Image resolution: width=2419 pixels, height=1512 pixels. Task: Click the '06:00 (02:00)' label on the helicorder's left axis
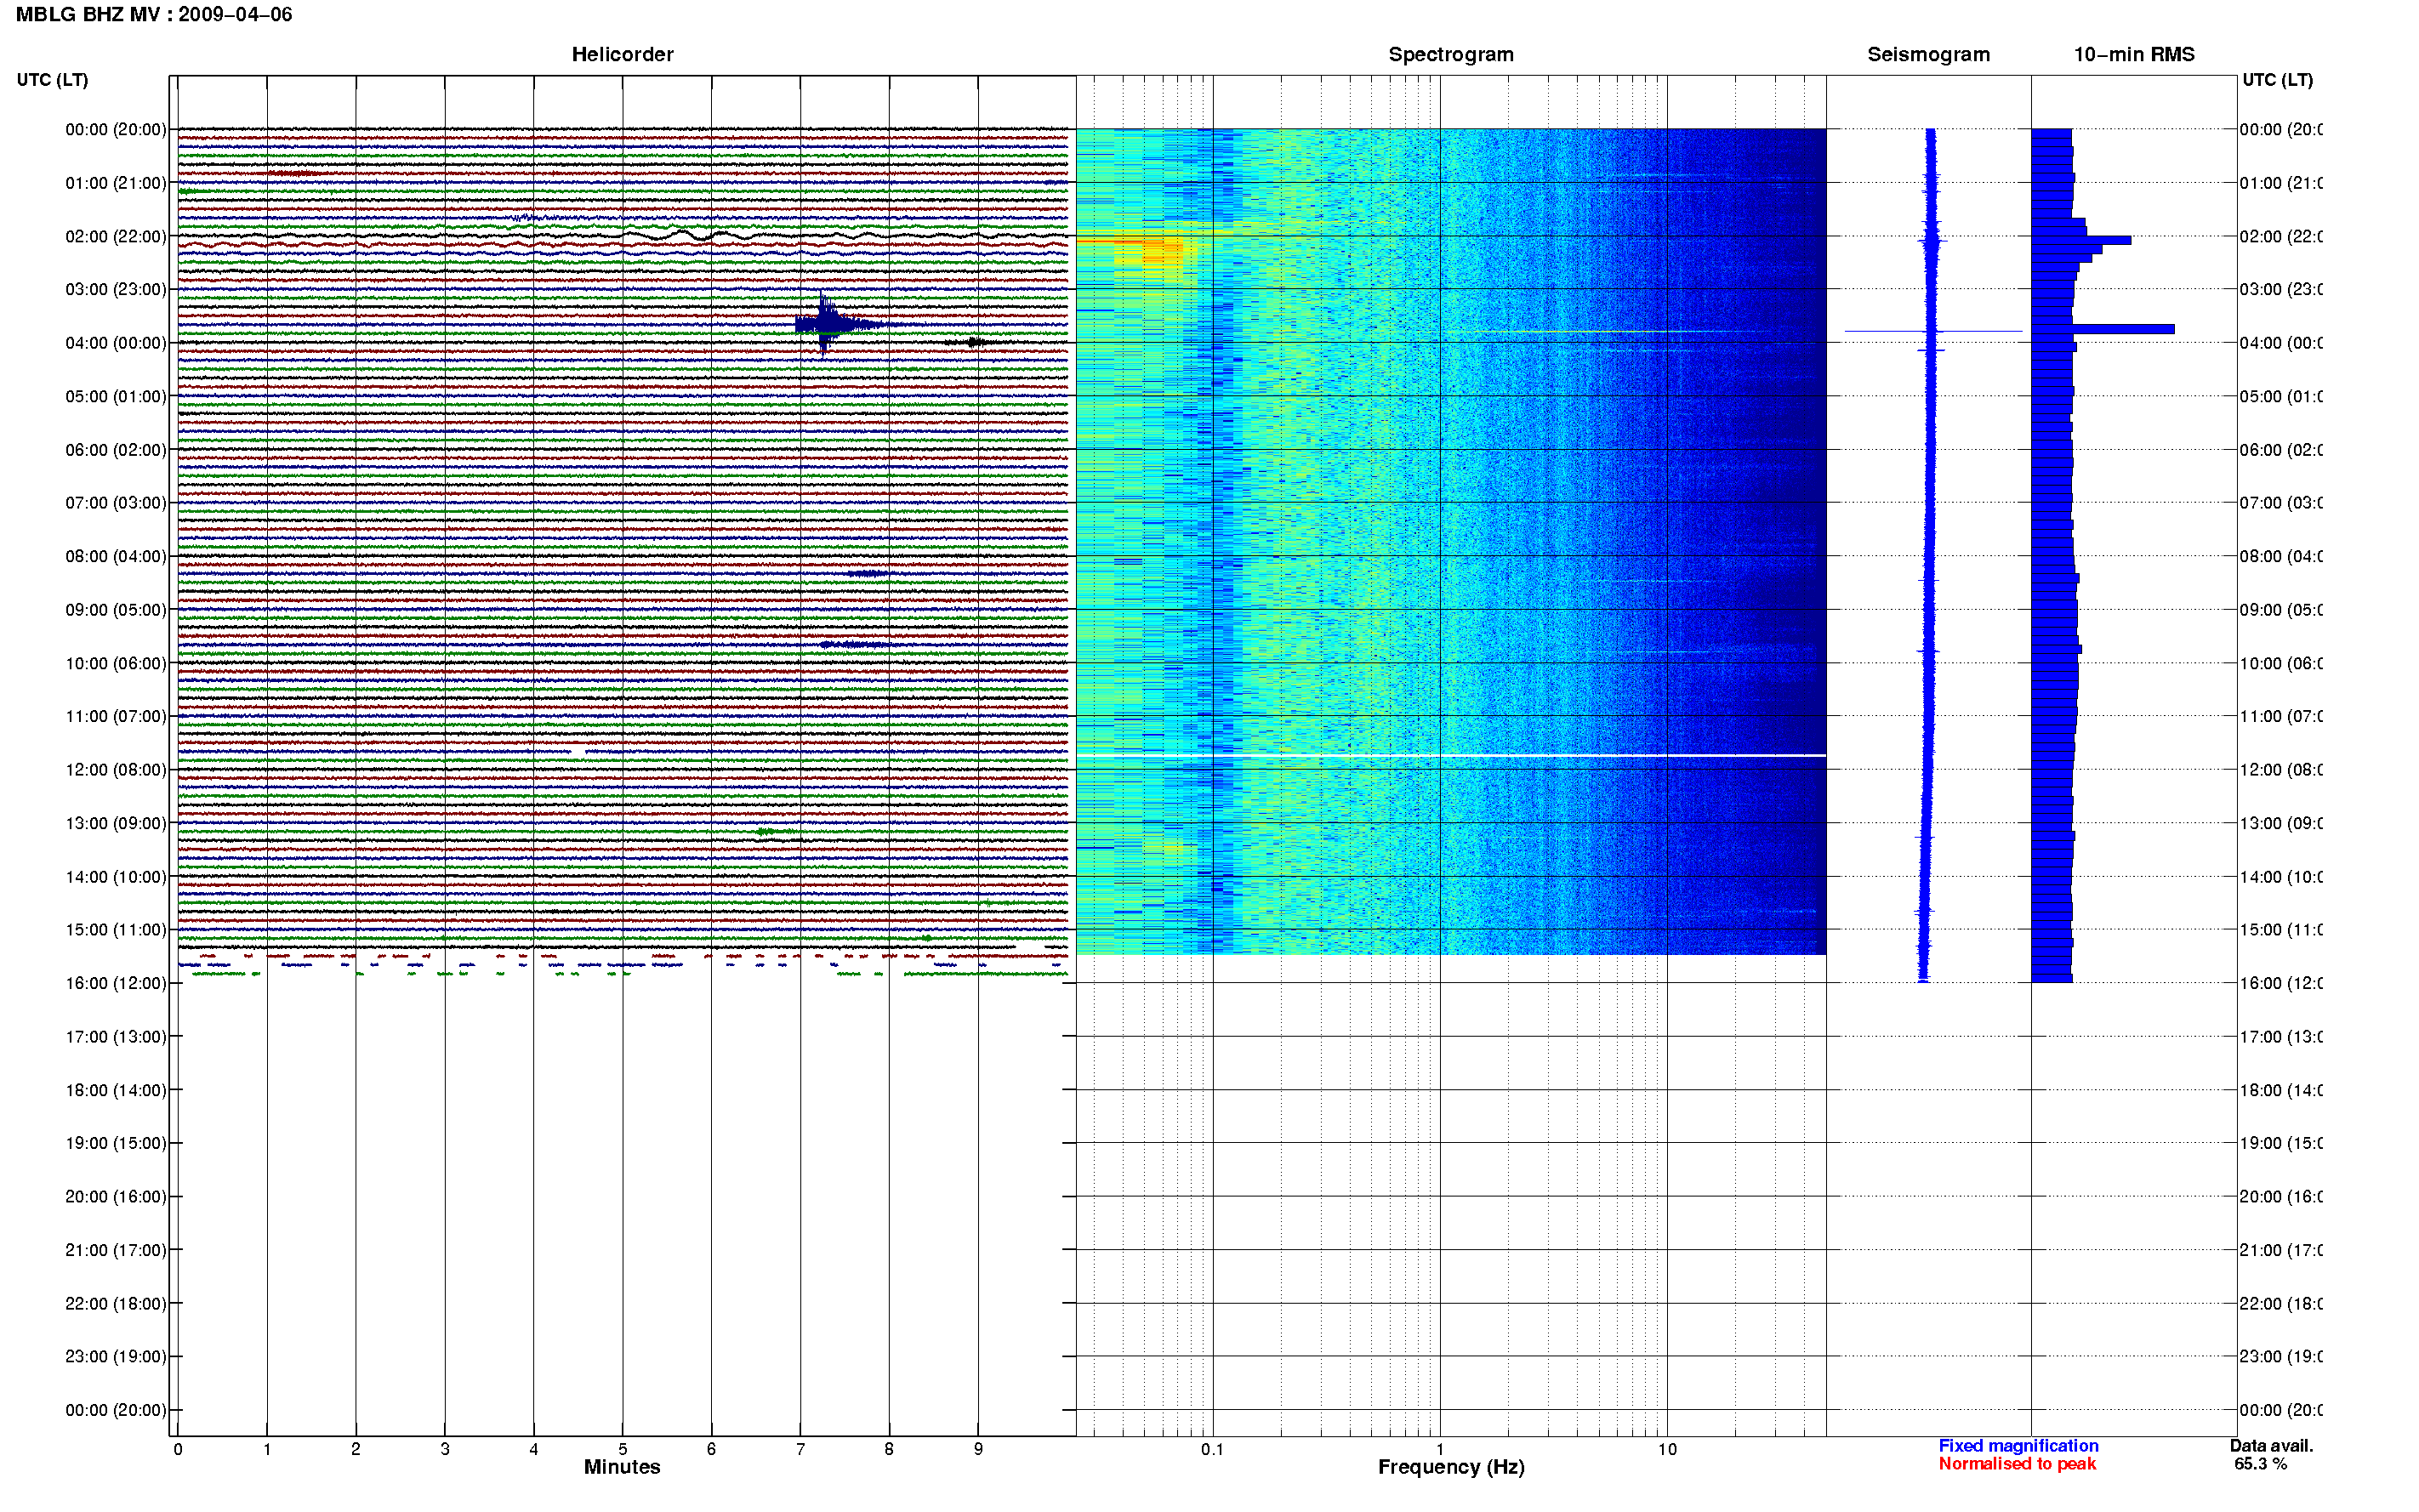[x=116, y=450]
